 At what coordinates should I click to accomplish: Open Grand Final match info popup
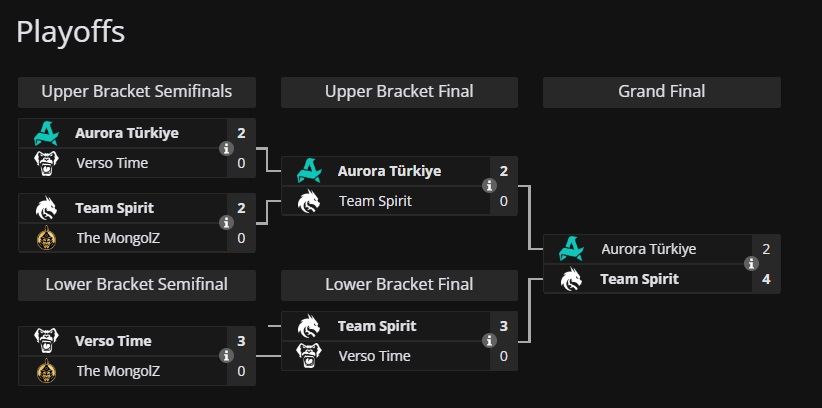click(x=751, y=264)
